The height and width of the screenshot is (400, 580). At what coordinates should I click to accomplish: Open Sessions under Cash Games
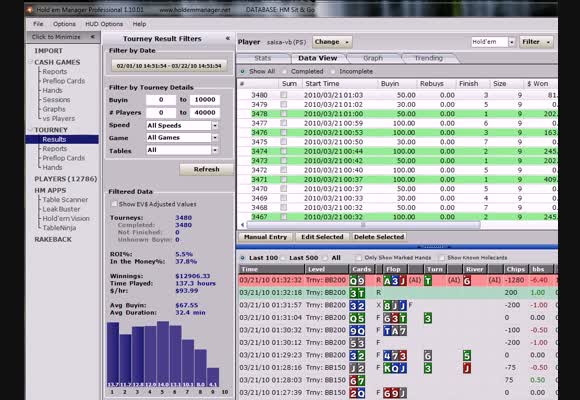[x=56, y=100]
